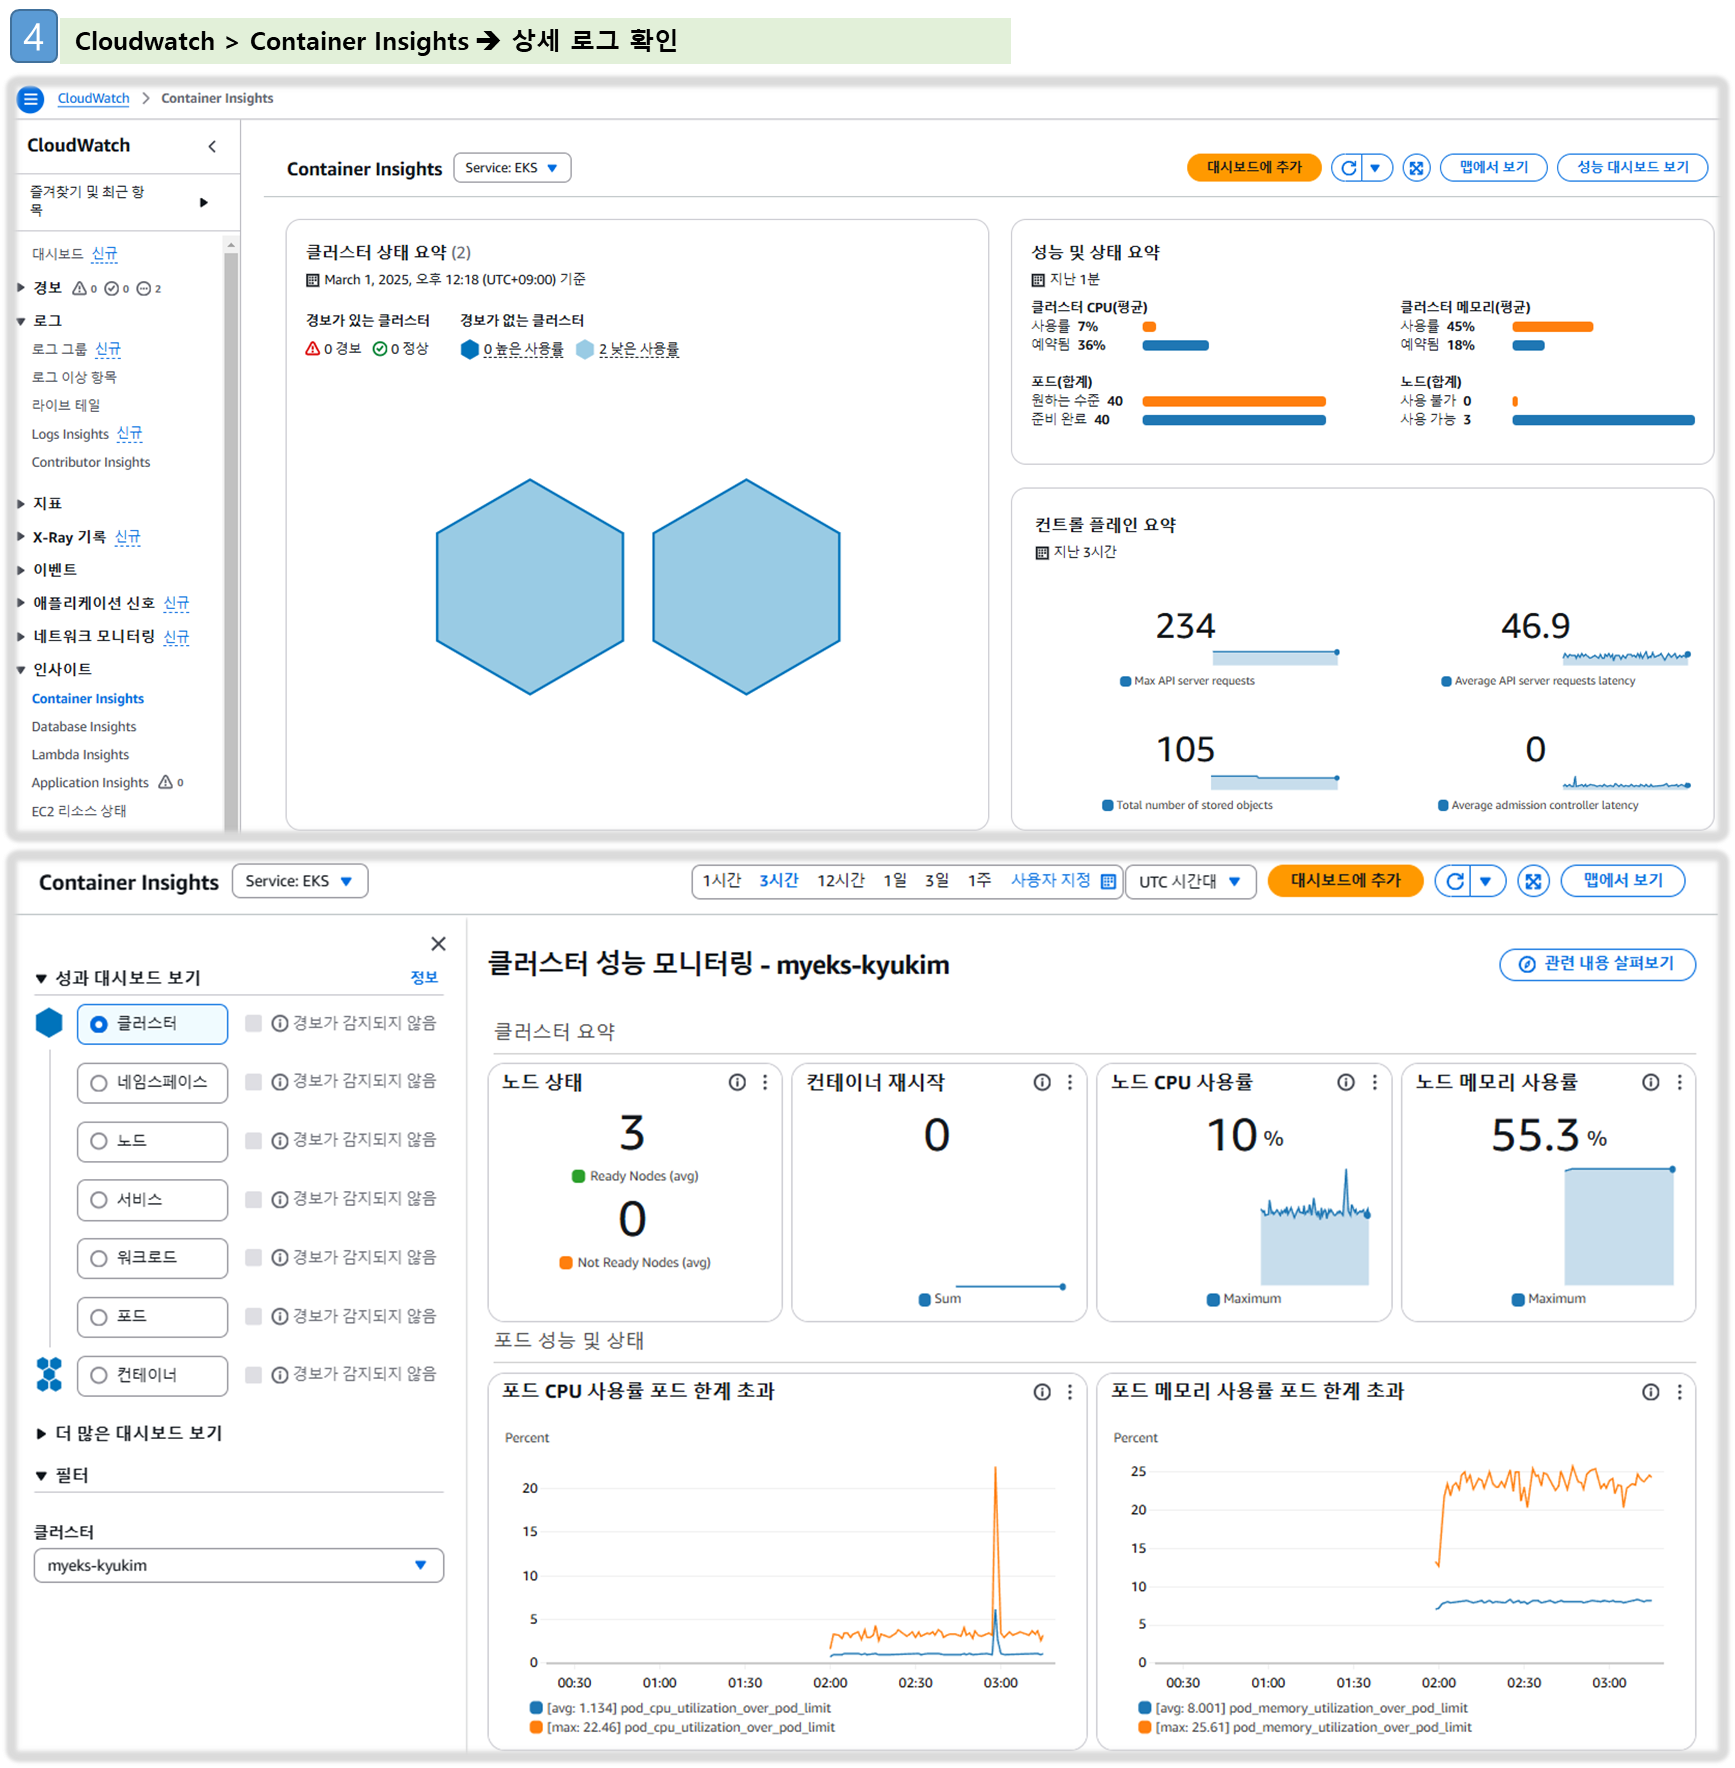1735x1768 pixels.
Task: Select the 1주 time range
Action: point(980,880)
